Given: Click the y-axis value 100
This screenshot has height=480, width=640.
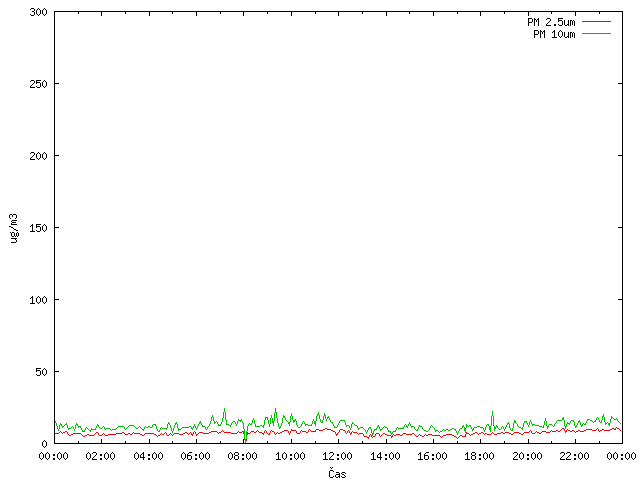Looking at the screenshot, I should point(38,300).
